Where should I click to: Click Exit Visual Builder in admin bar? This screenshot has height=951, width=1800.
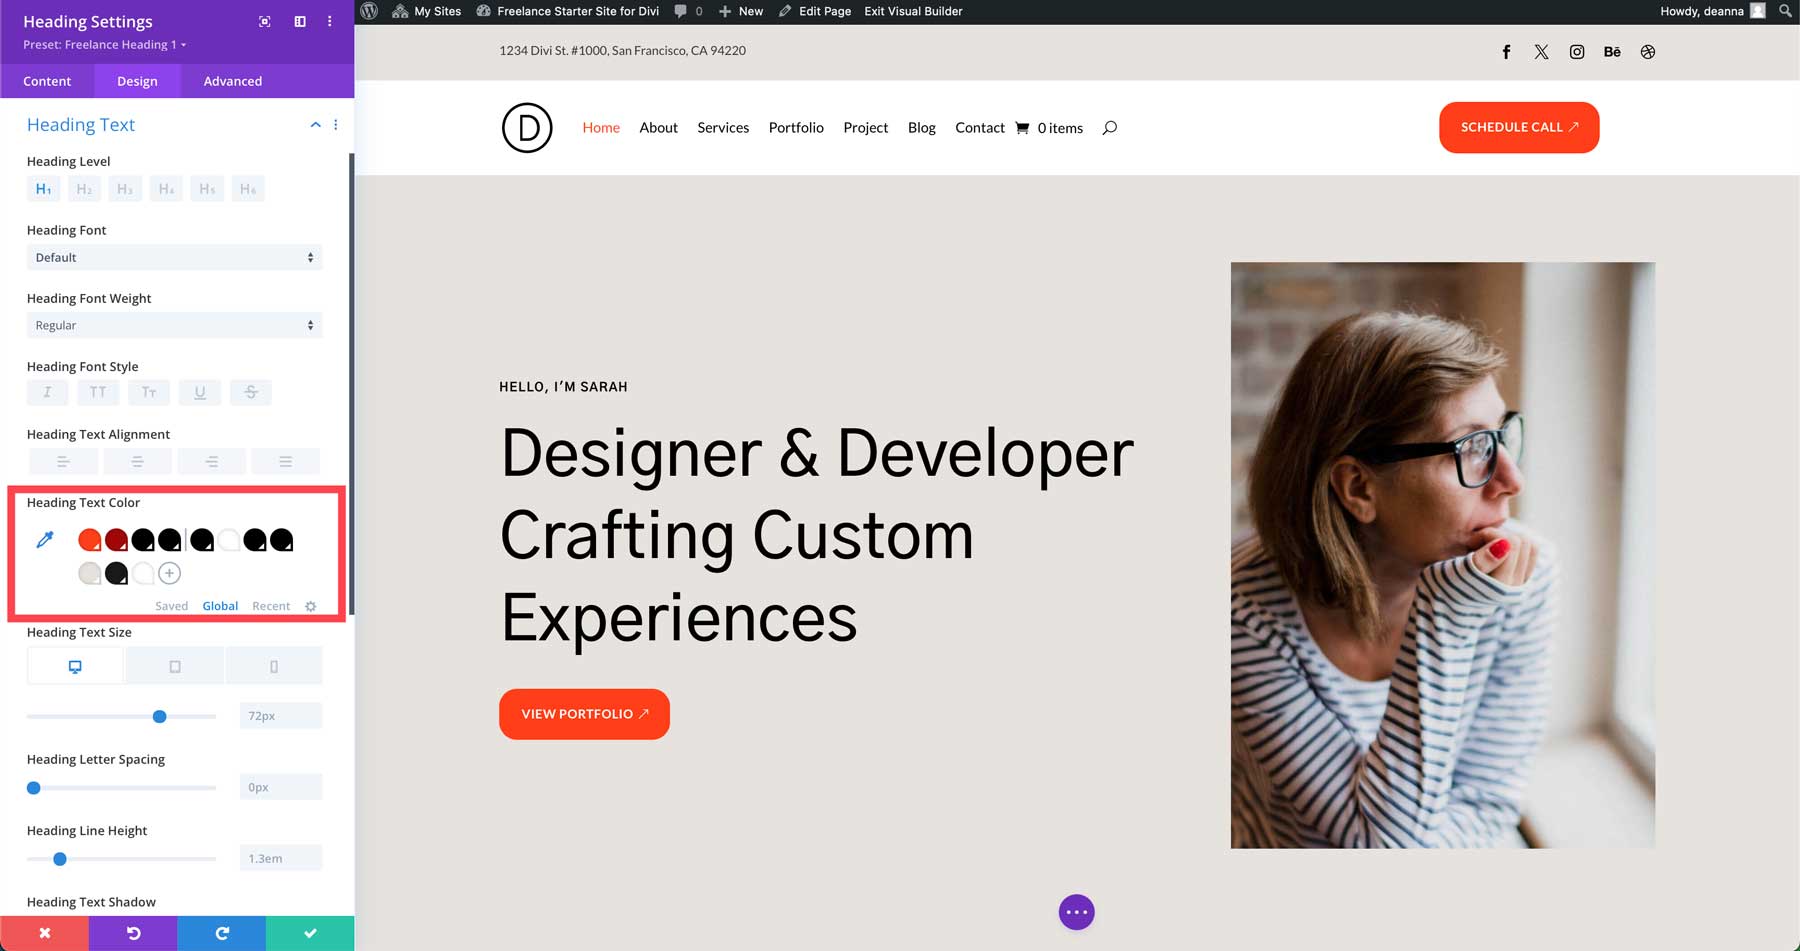tap(912, 11)
